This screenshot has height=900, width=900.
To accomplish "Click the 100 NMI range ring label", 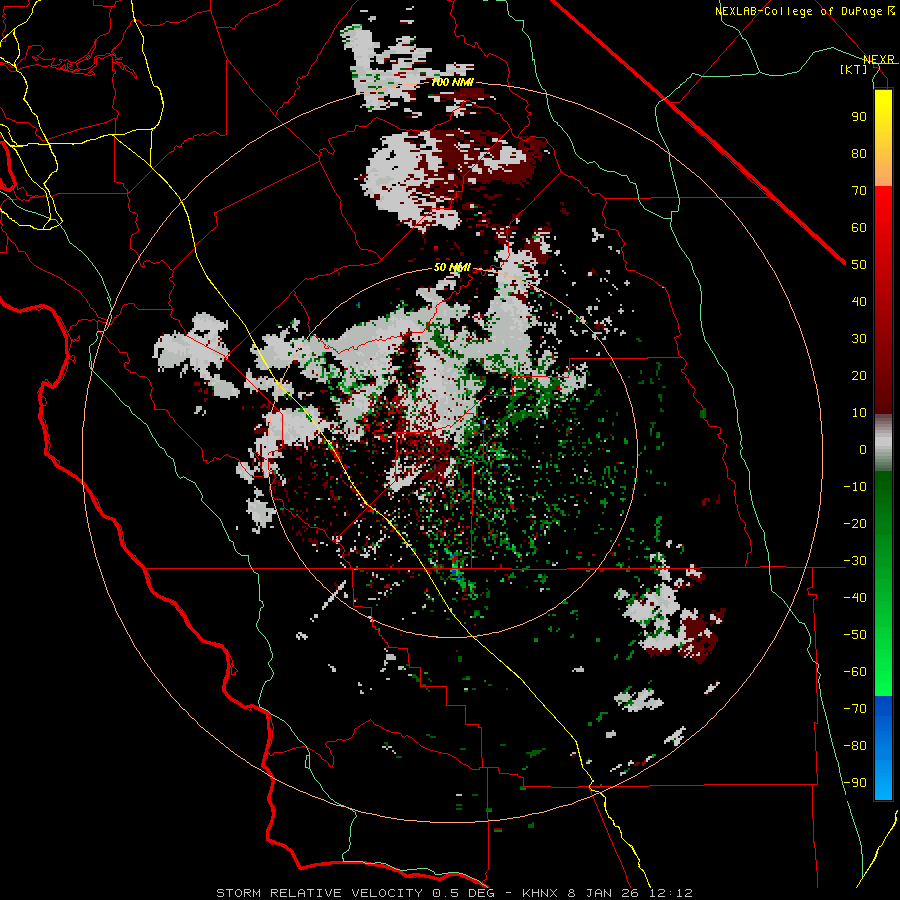I will click(452, 83).
